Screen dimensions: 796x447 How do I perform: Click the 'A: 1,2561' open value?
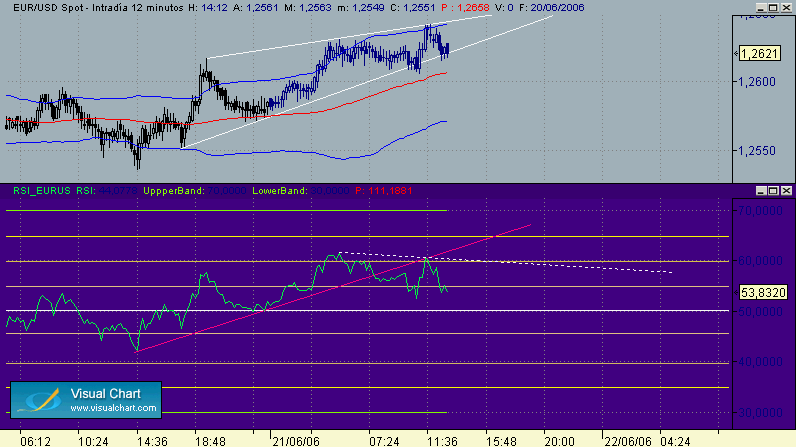click(x=256, y=8)
